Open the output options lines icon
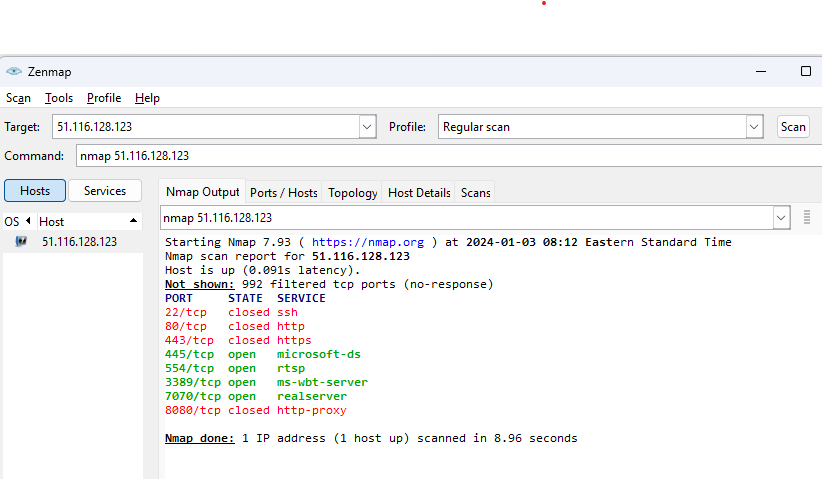Image resolution: width=822 pixels, height=479 pixels. 807,217
